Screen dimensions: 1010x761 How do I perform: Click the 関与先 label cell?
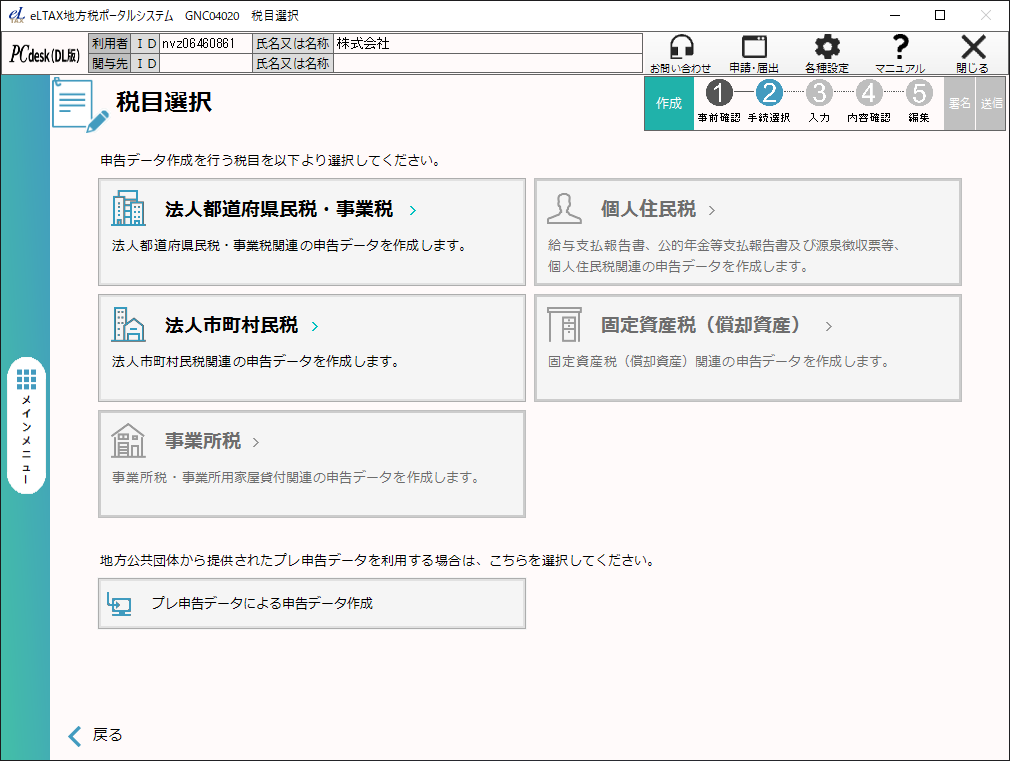coord(110,64)
